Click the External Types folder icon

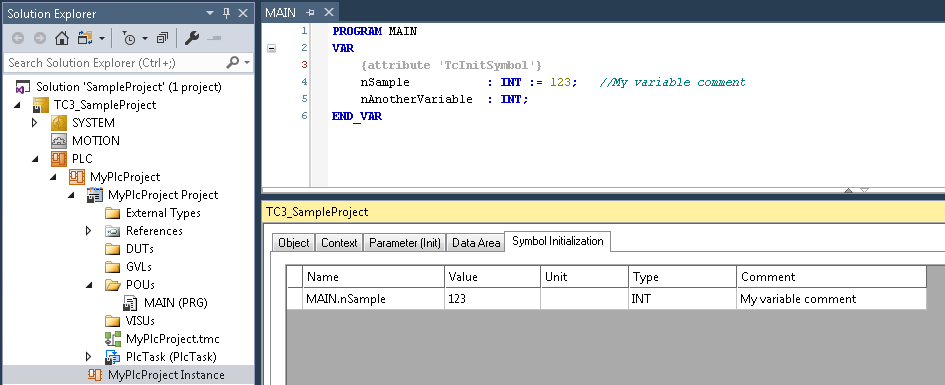pos(113,213)
